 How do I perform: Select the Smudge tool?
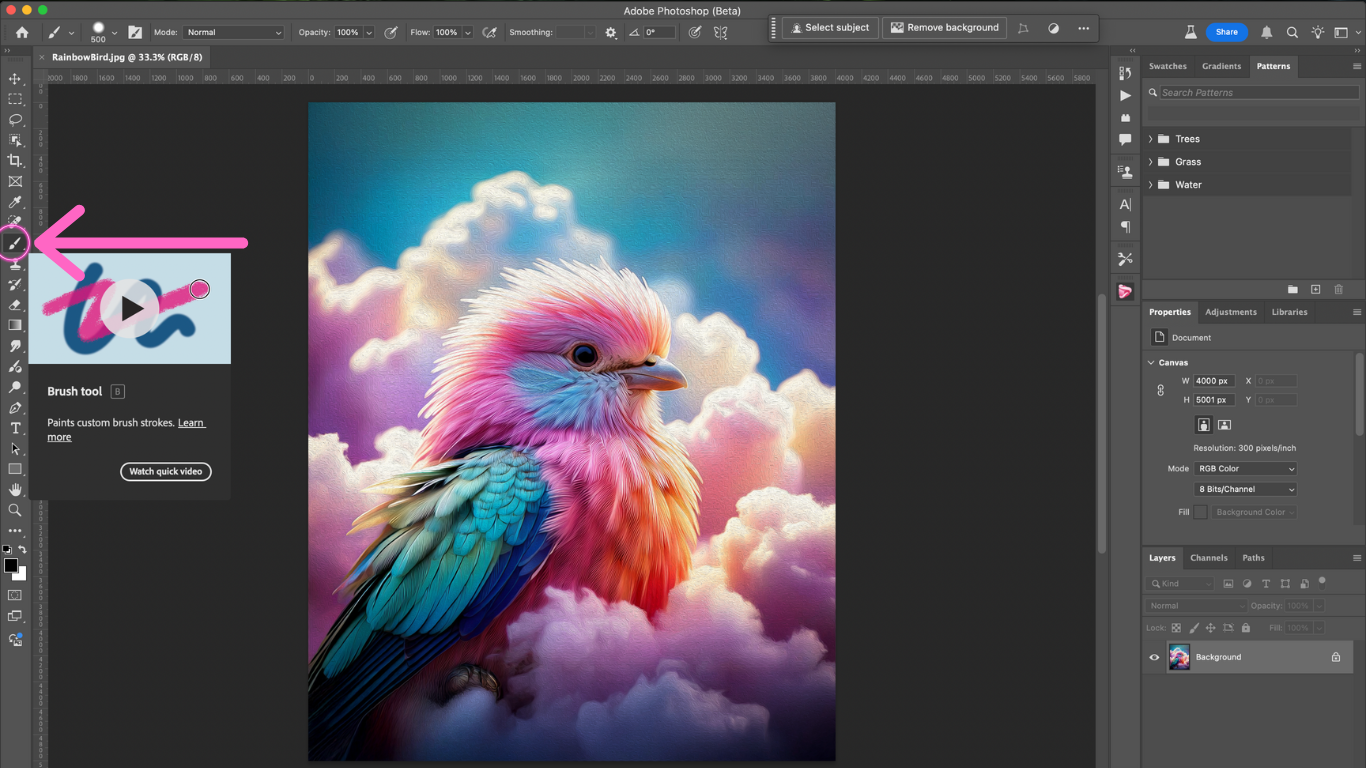coord(15,346)
